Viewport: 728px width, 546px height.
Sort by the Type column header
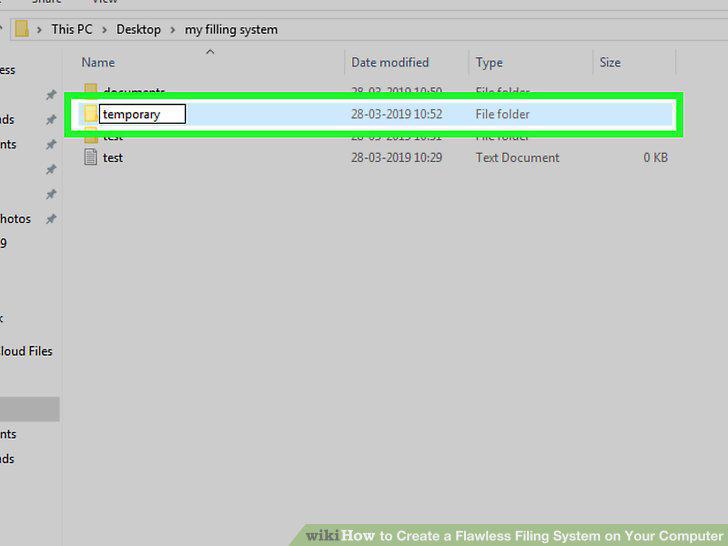point(489,62)
